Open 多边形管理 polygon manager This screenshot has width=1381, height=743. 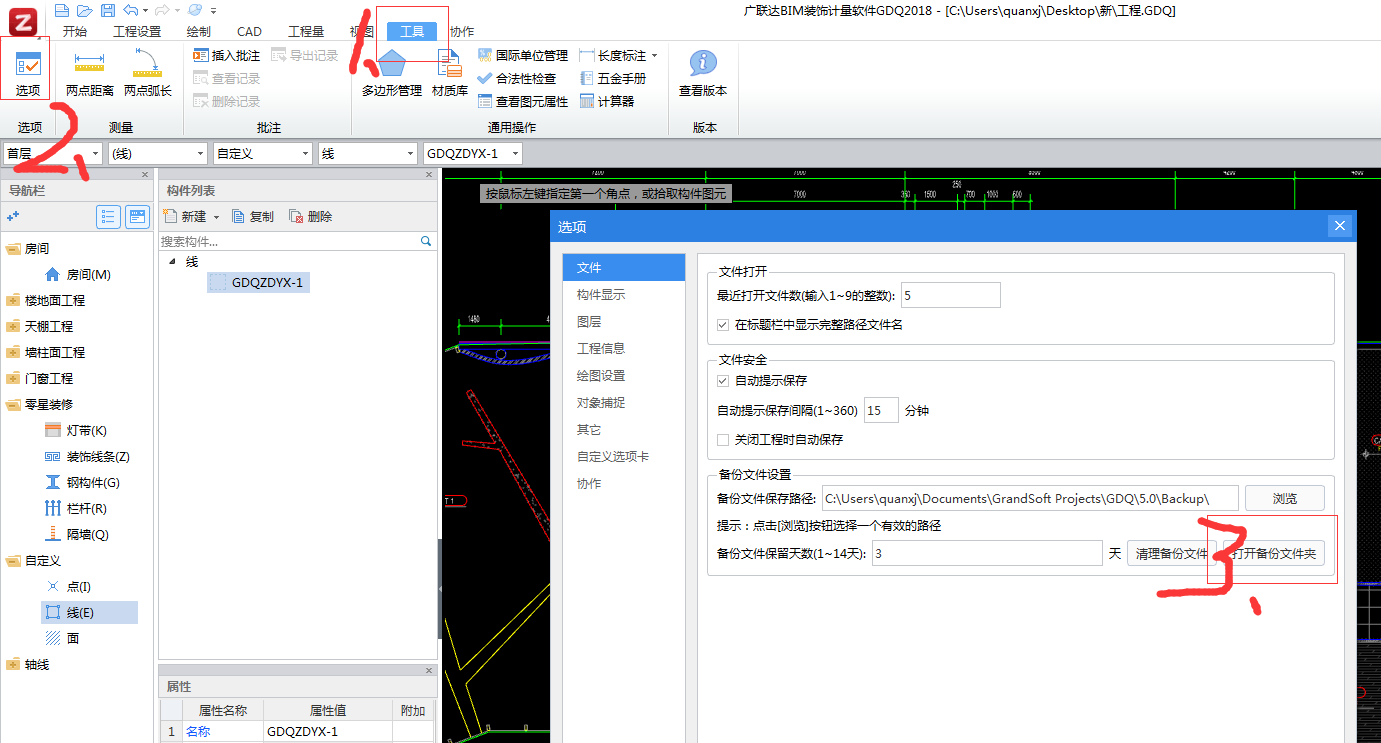click(x=392, y=72)
